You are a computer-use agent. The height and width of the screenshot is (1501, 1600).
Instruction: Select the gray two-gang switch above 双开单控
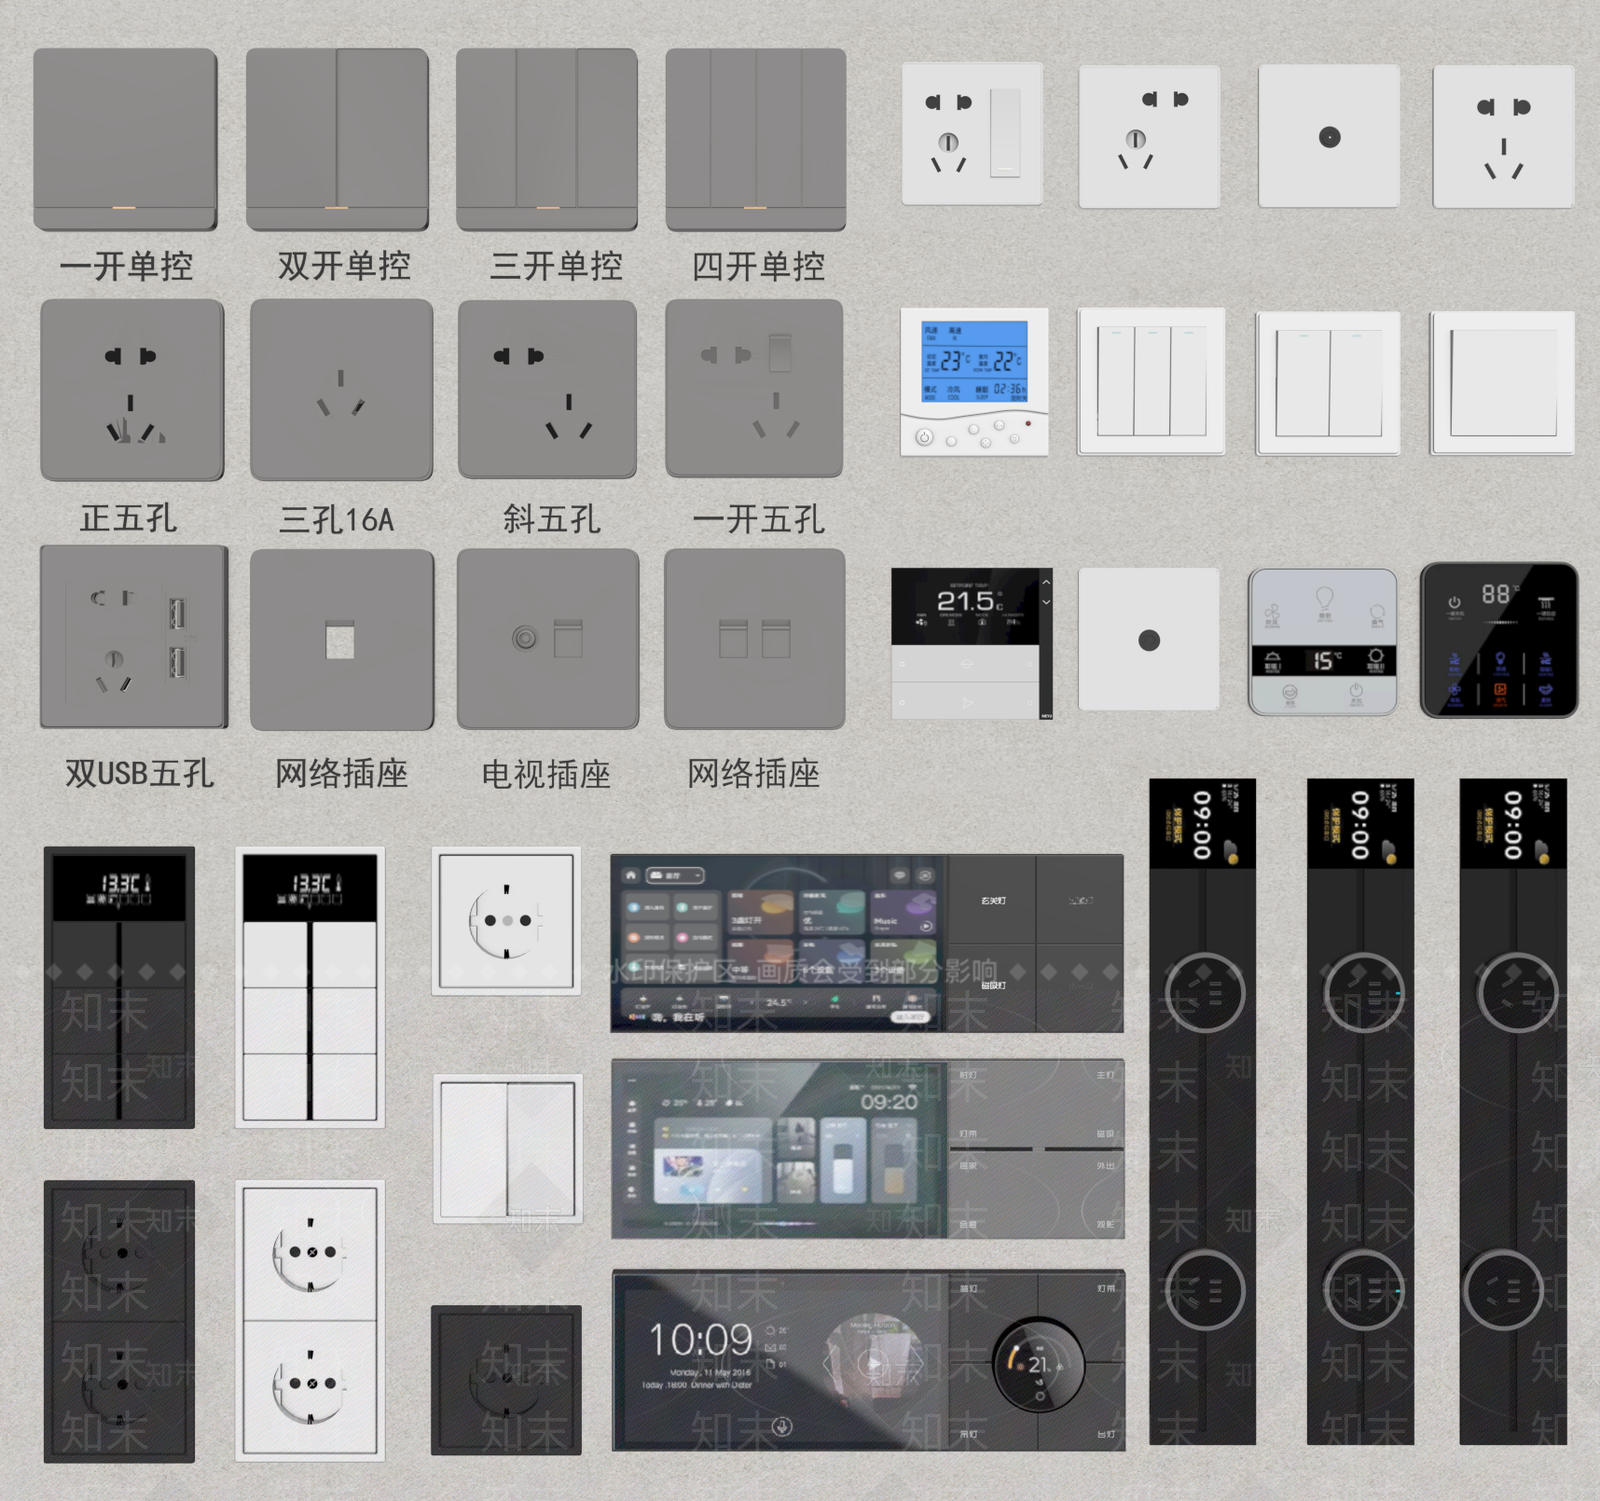click(337, 139)
